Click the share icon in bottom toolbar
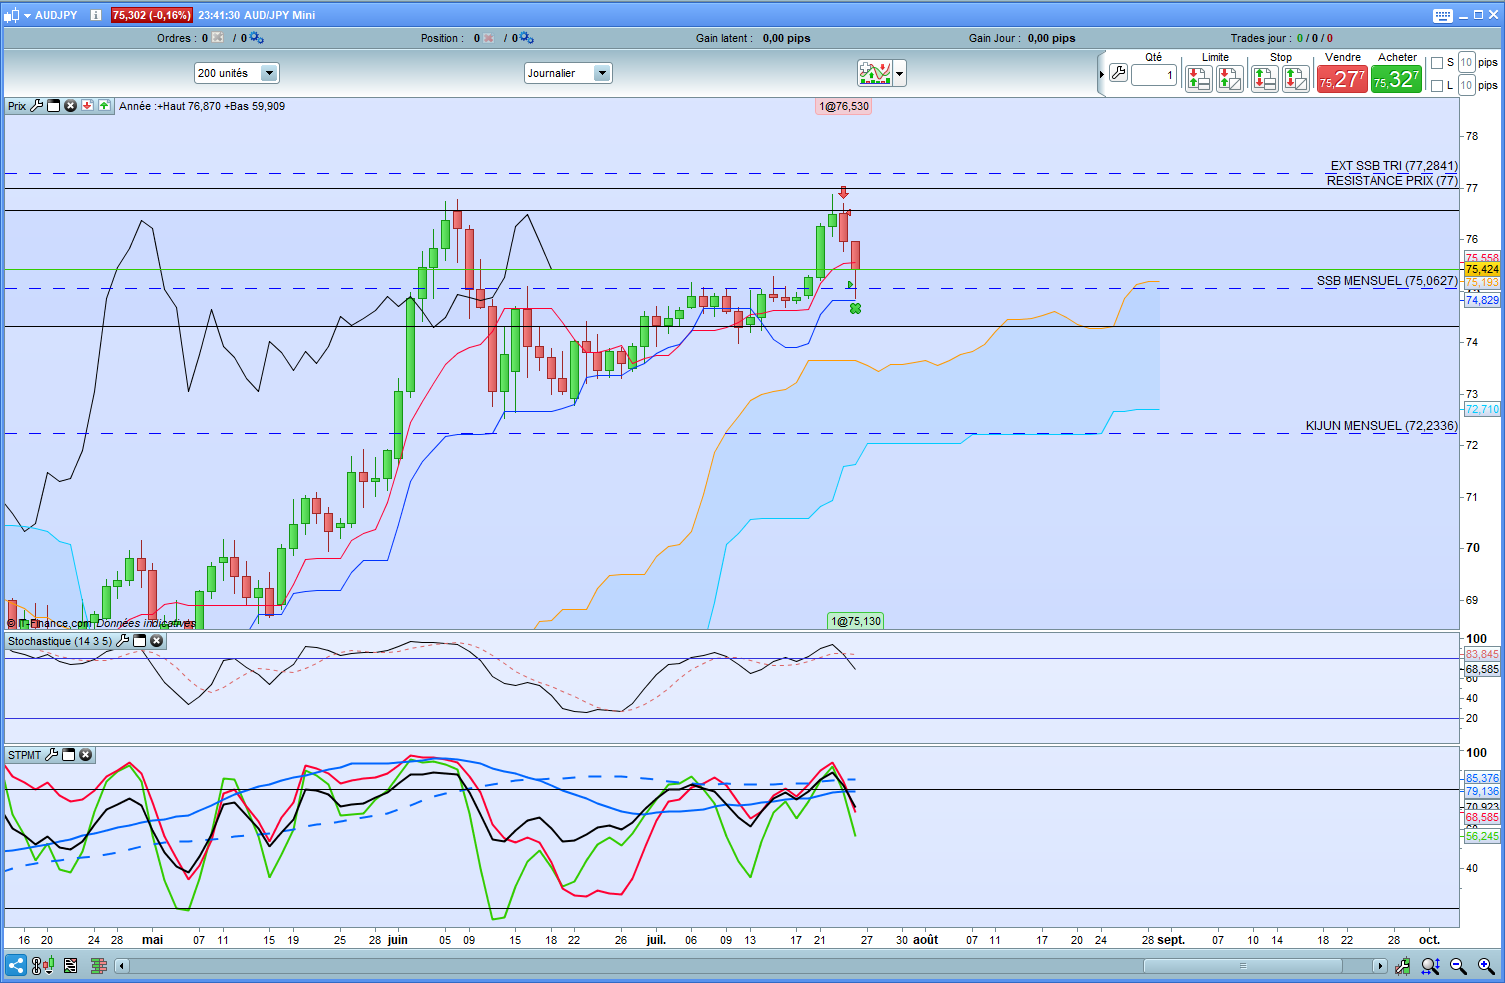This screenshot has width=1505, height=983. click(16, 966)
